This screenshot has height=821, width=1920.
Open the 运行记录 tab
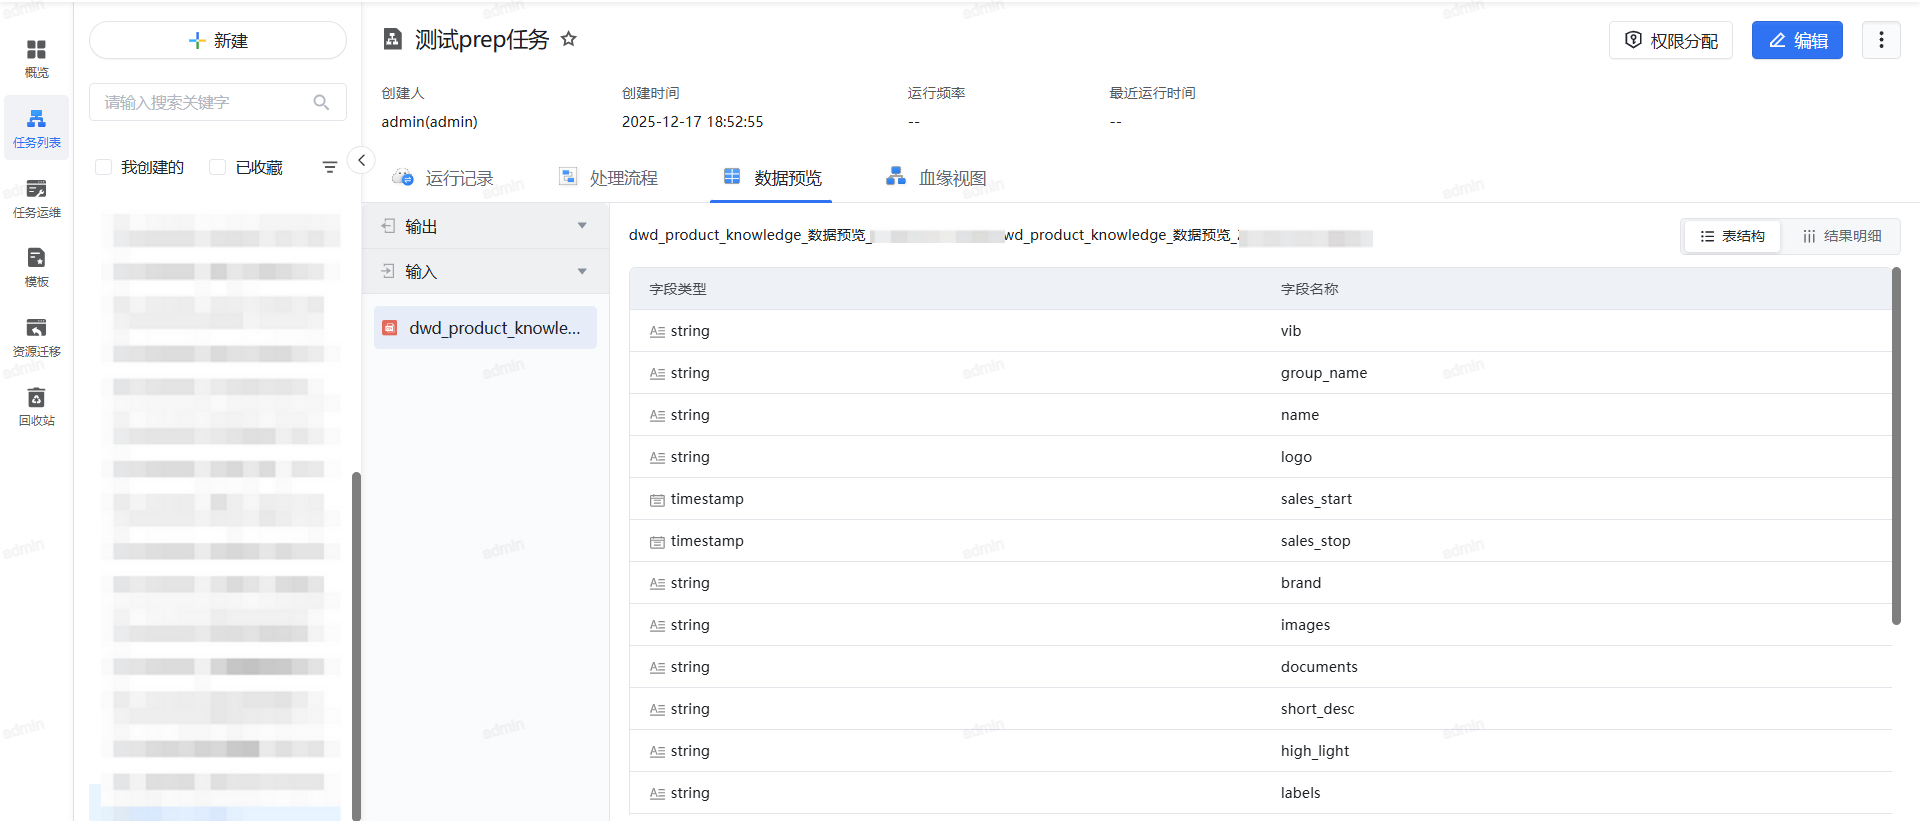point(443,178)
